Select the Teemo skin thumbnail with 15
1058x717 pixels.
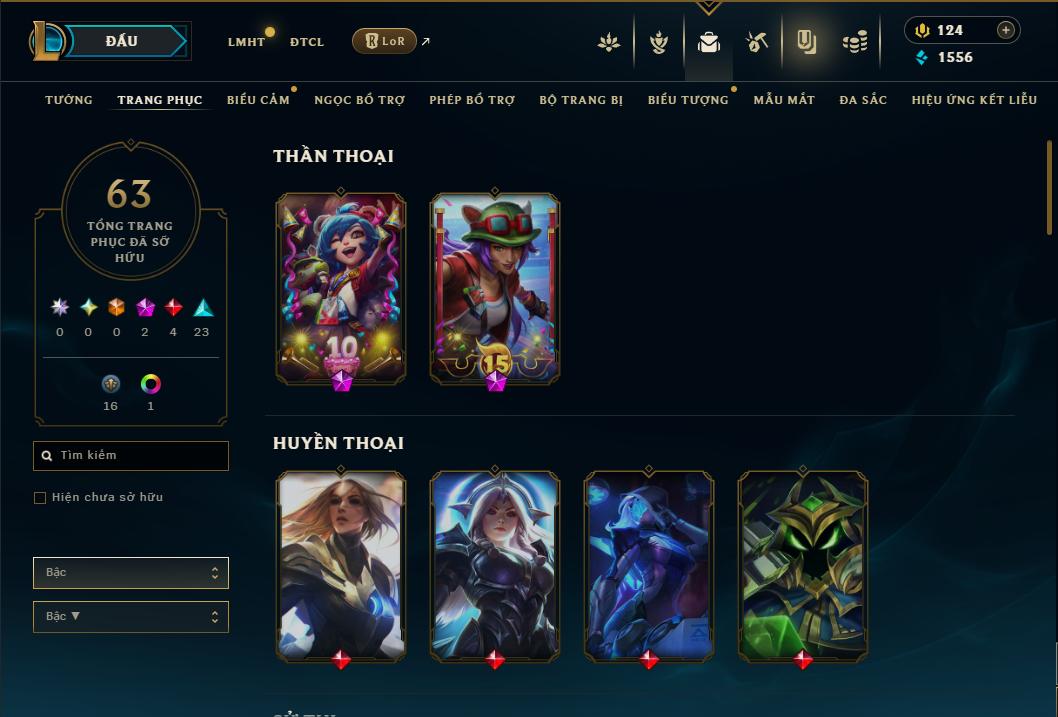[x=495, y=289]
